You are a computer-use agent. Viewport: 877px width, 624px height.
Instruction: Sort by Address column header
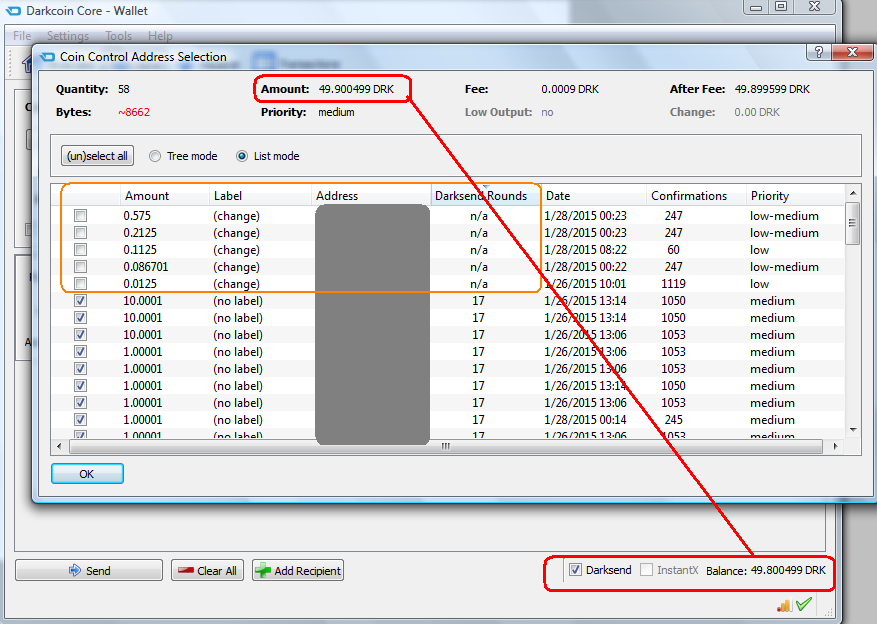click(x=371, y=196)
